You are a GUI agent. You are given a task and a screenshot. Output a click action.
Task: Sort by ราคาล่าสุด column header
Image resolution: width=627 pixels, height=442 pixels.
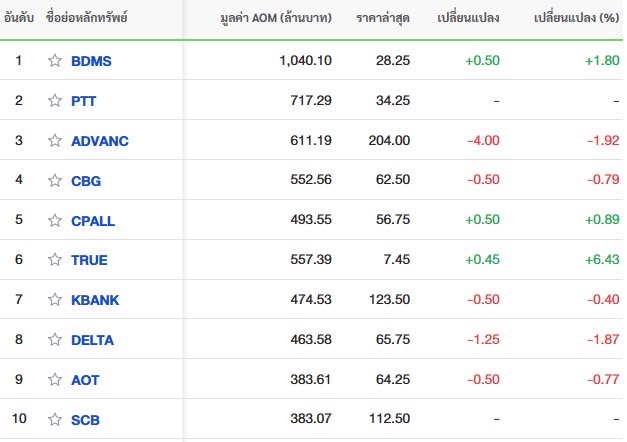383,18
